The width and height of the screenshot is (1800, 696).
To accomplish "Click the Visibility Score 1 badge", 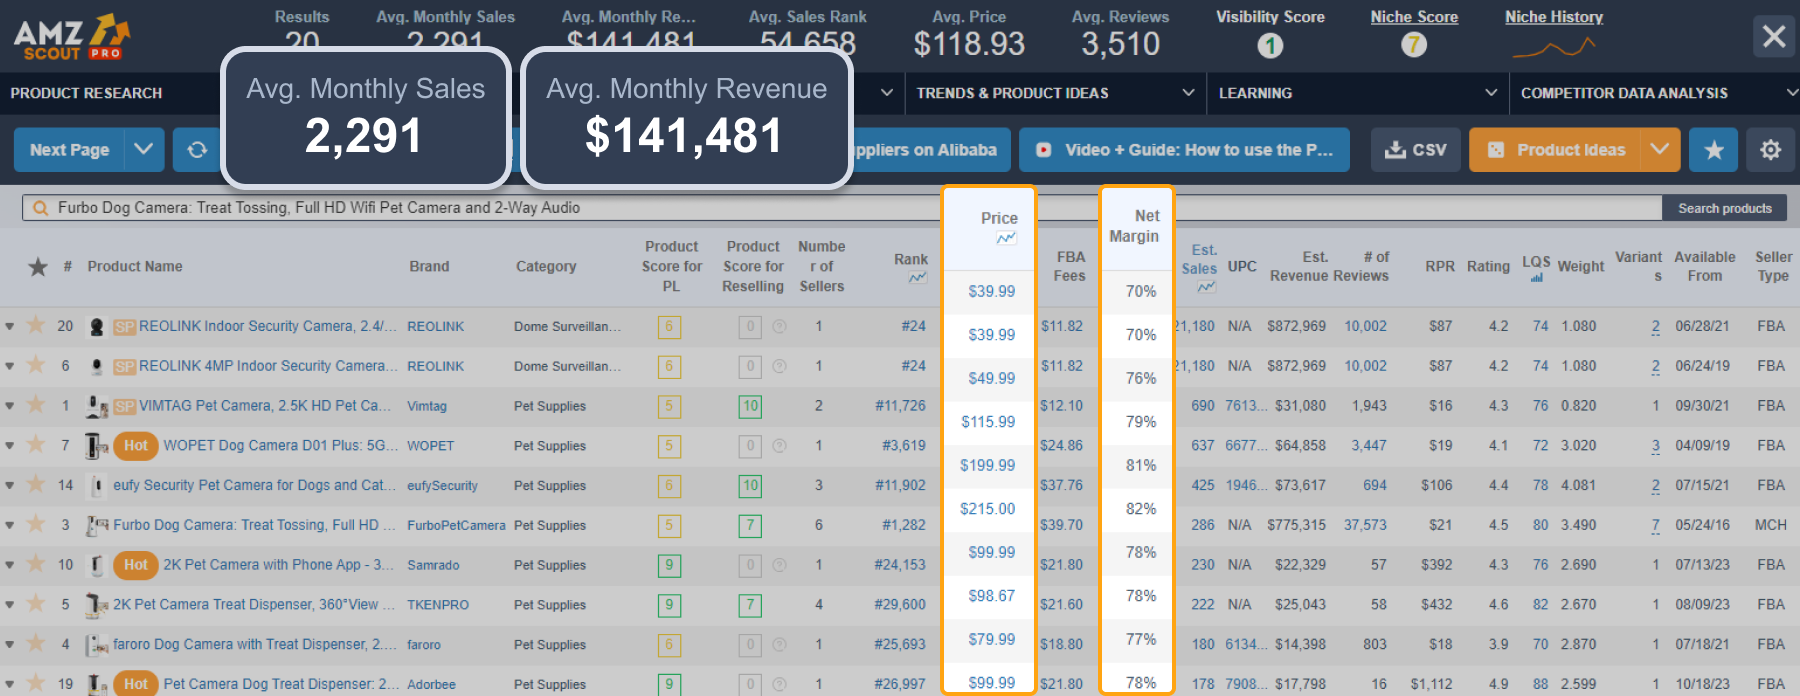I will click(1270, 45).
